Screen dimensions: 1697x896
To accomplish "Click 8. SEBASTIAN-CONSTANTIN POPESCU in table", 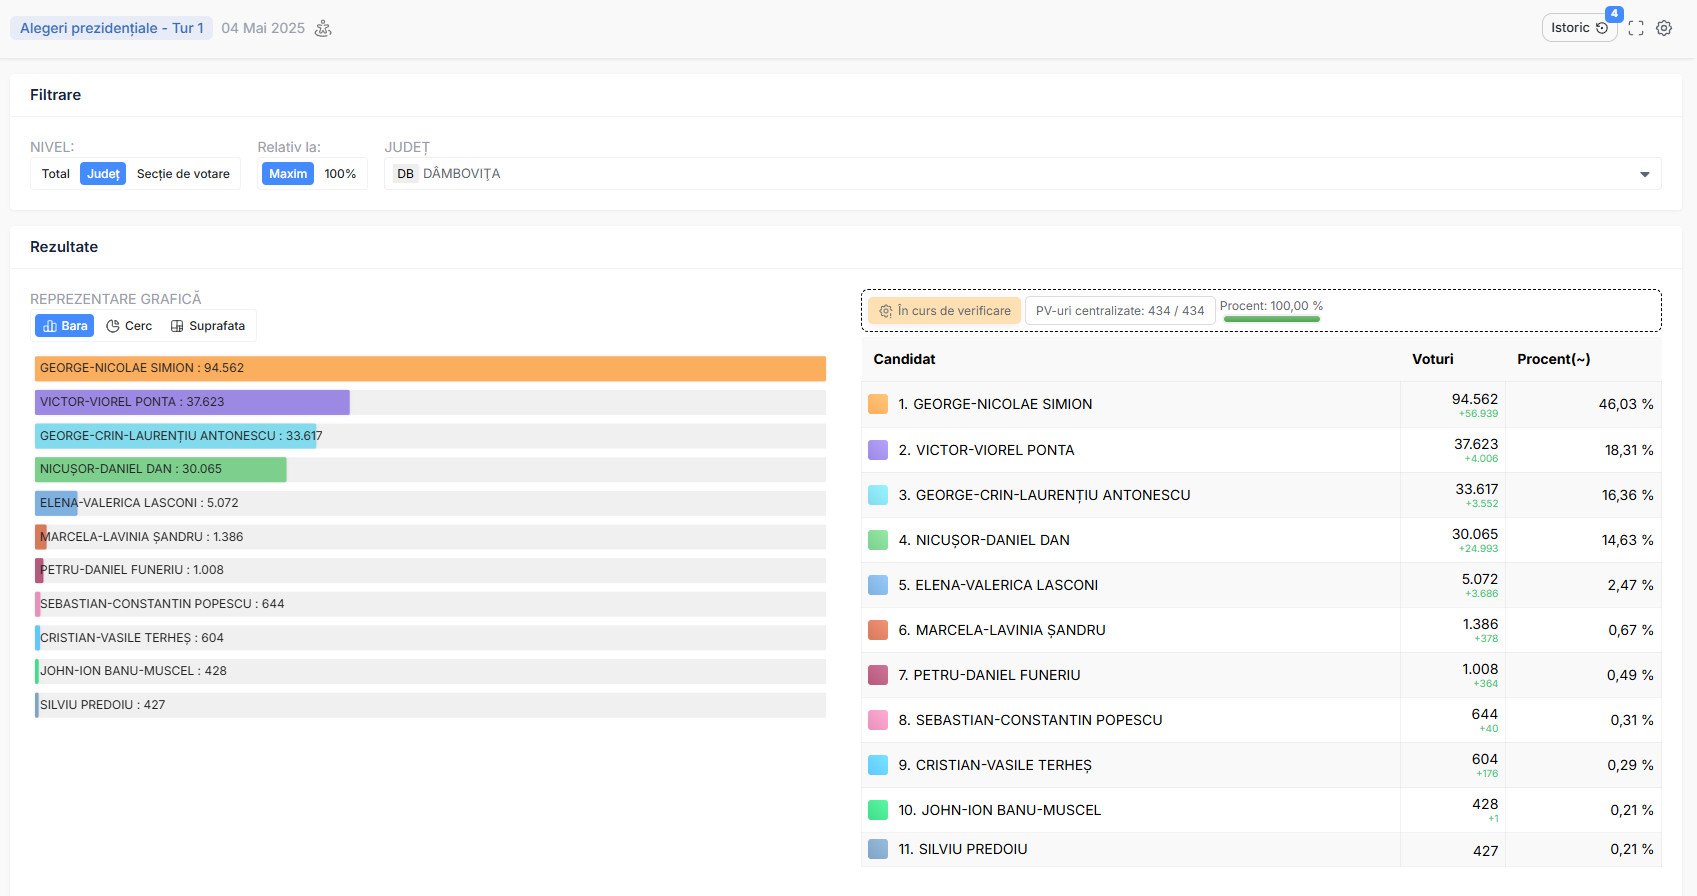I will click(x=1030, y=720).
